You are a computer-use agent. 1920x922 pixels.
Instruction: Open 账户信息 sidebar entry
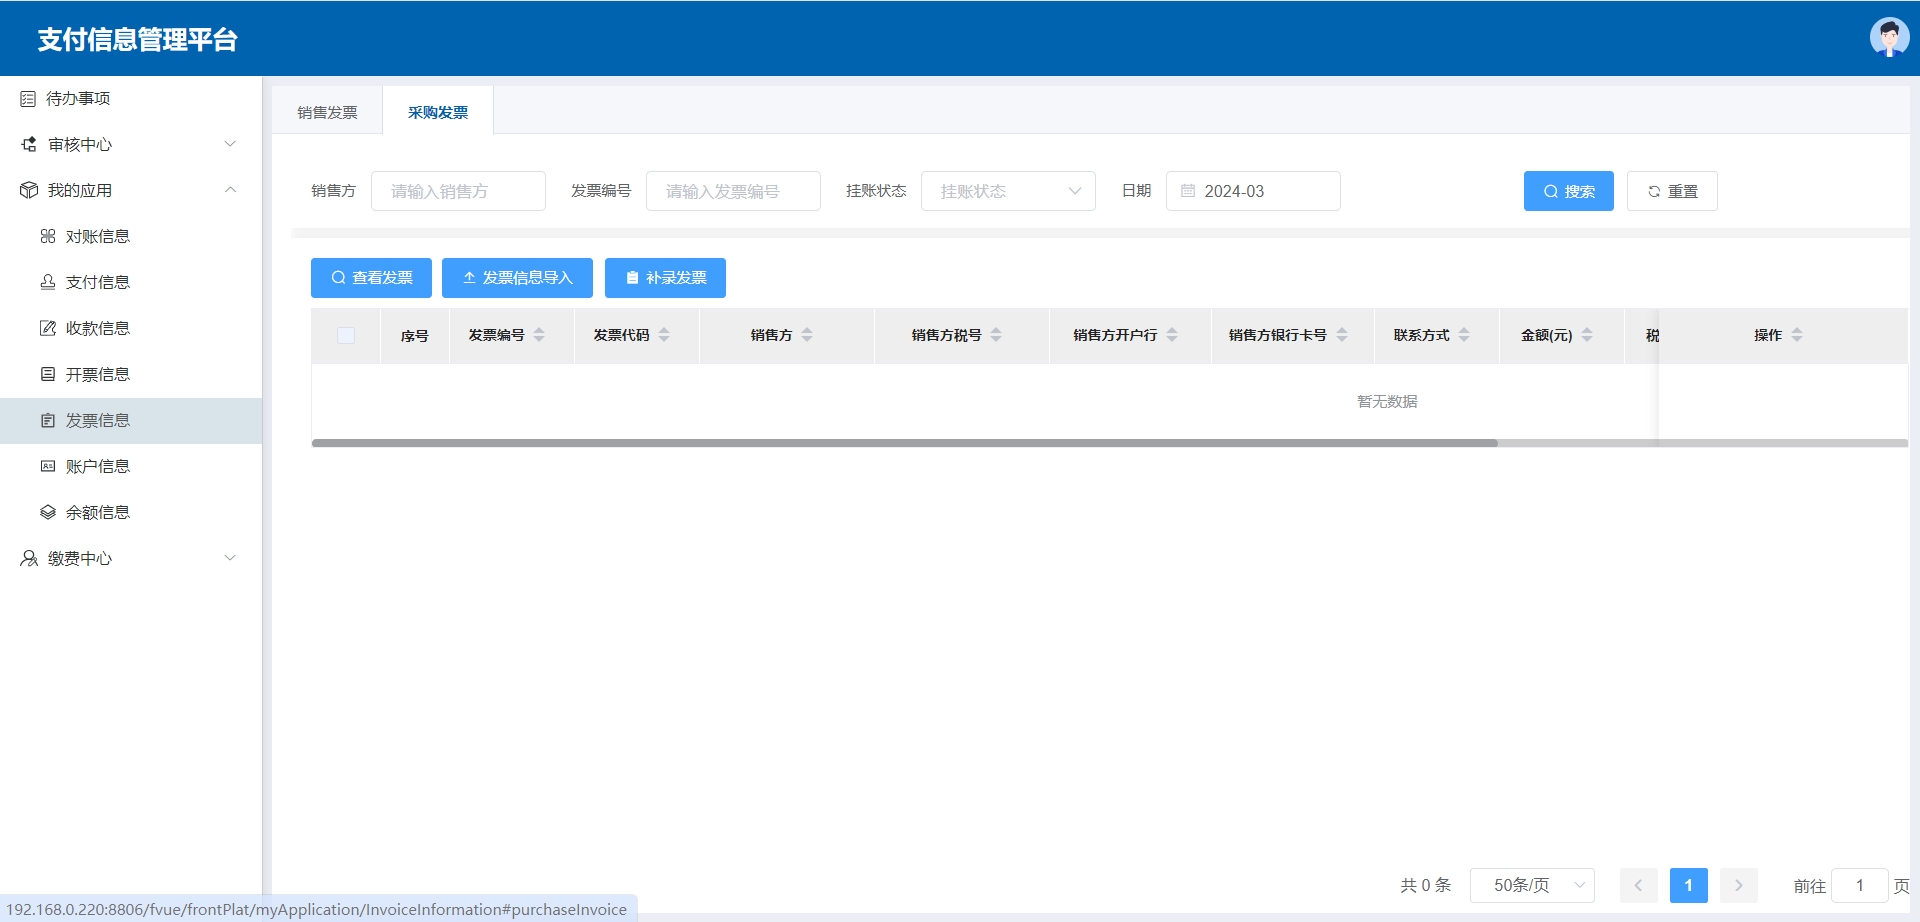pos(97,467)
